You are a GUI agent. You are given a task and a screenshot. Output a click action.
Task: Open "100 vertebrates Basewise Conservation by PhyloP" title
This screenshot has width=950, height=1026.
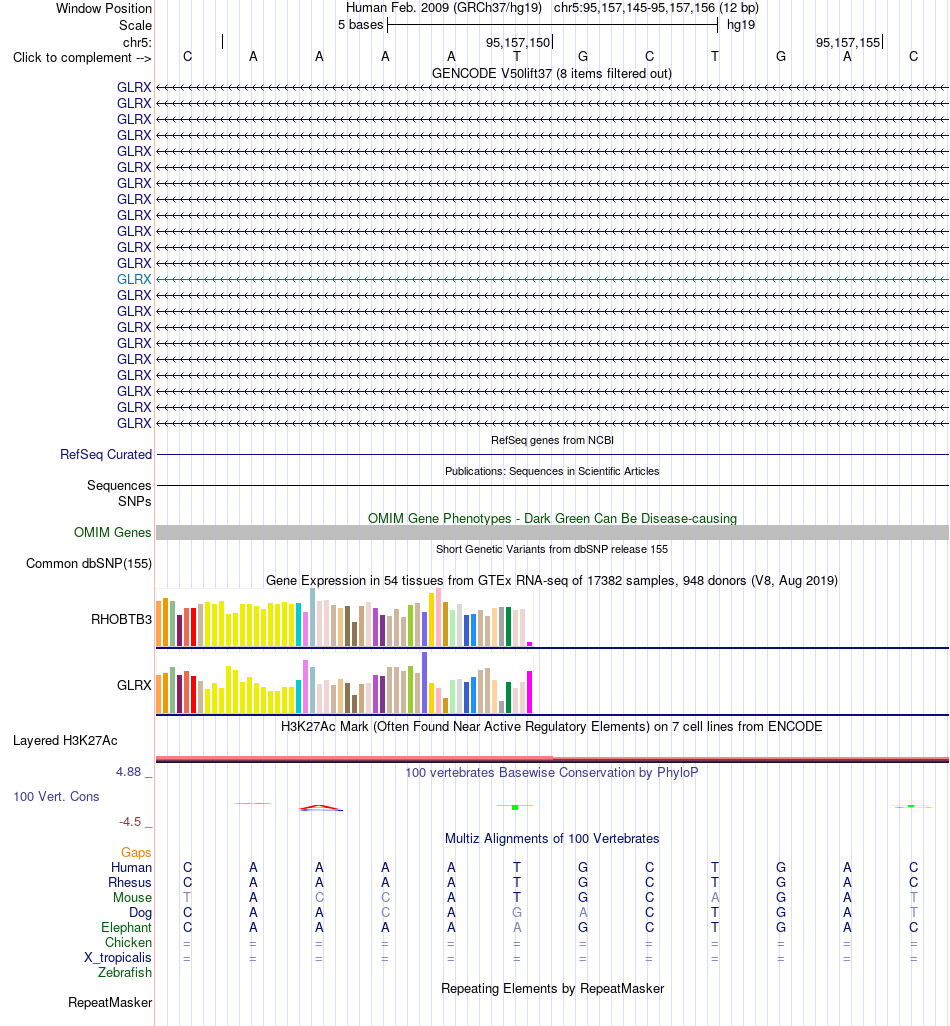552,772
